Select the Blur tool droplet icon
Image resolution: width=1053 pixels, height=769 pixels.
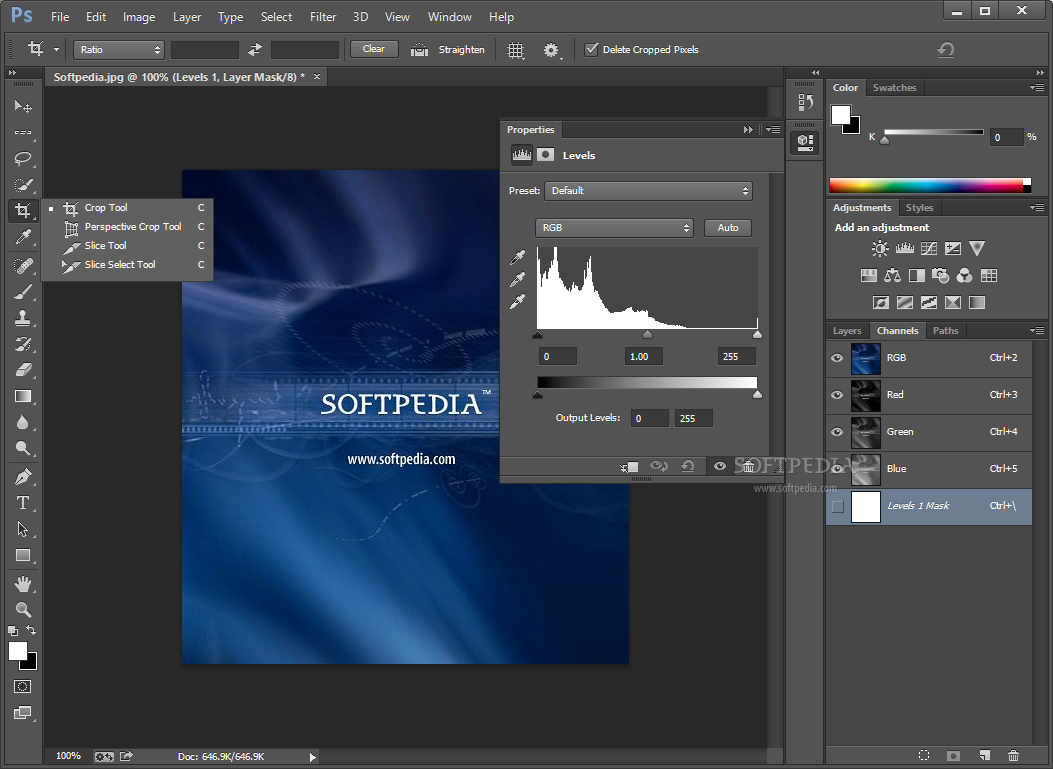tap(23, 422)
